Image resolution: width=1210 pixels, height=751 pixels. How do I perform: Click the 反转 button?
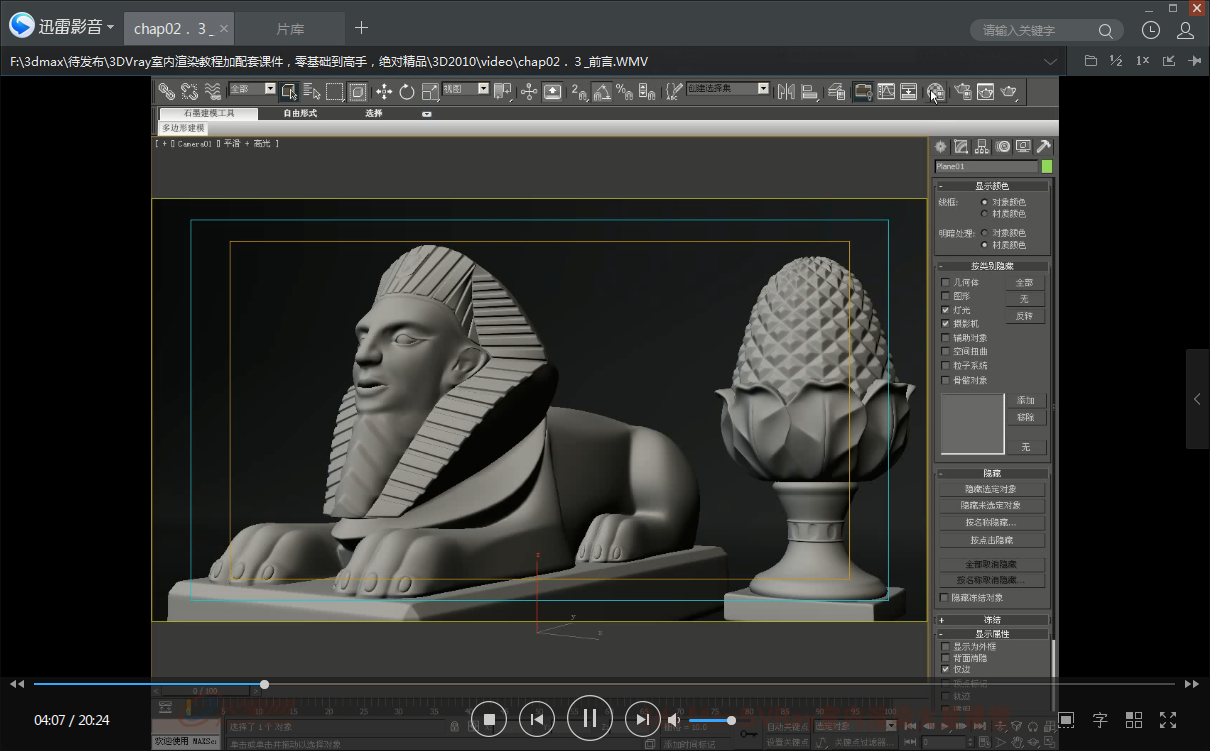1024,316
